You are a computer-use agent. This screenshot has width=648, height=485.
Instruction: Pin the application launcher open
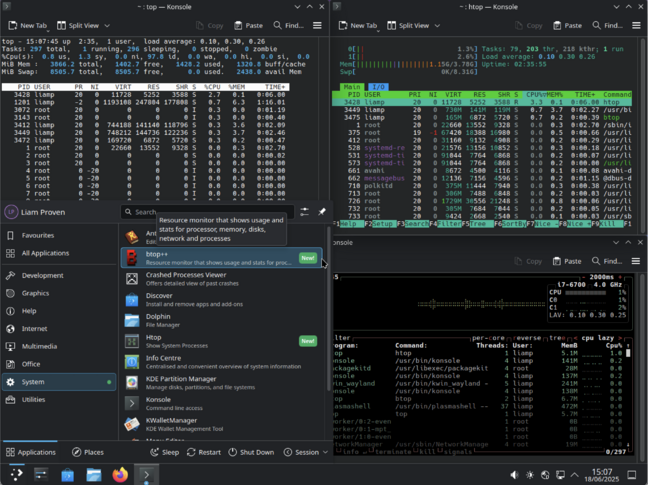tap(322, 212)
